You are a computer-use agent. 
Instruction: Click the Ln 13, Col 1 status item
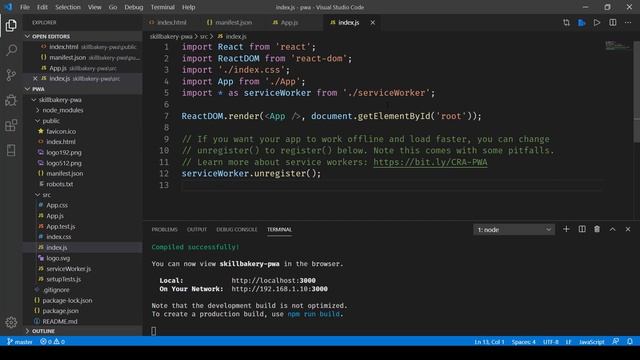tap(489, 342)
